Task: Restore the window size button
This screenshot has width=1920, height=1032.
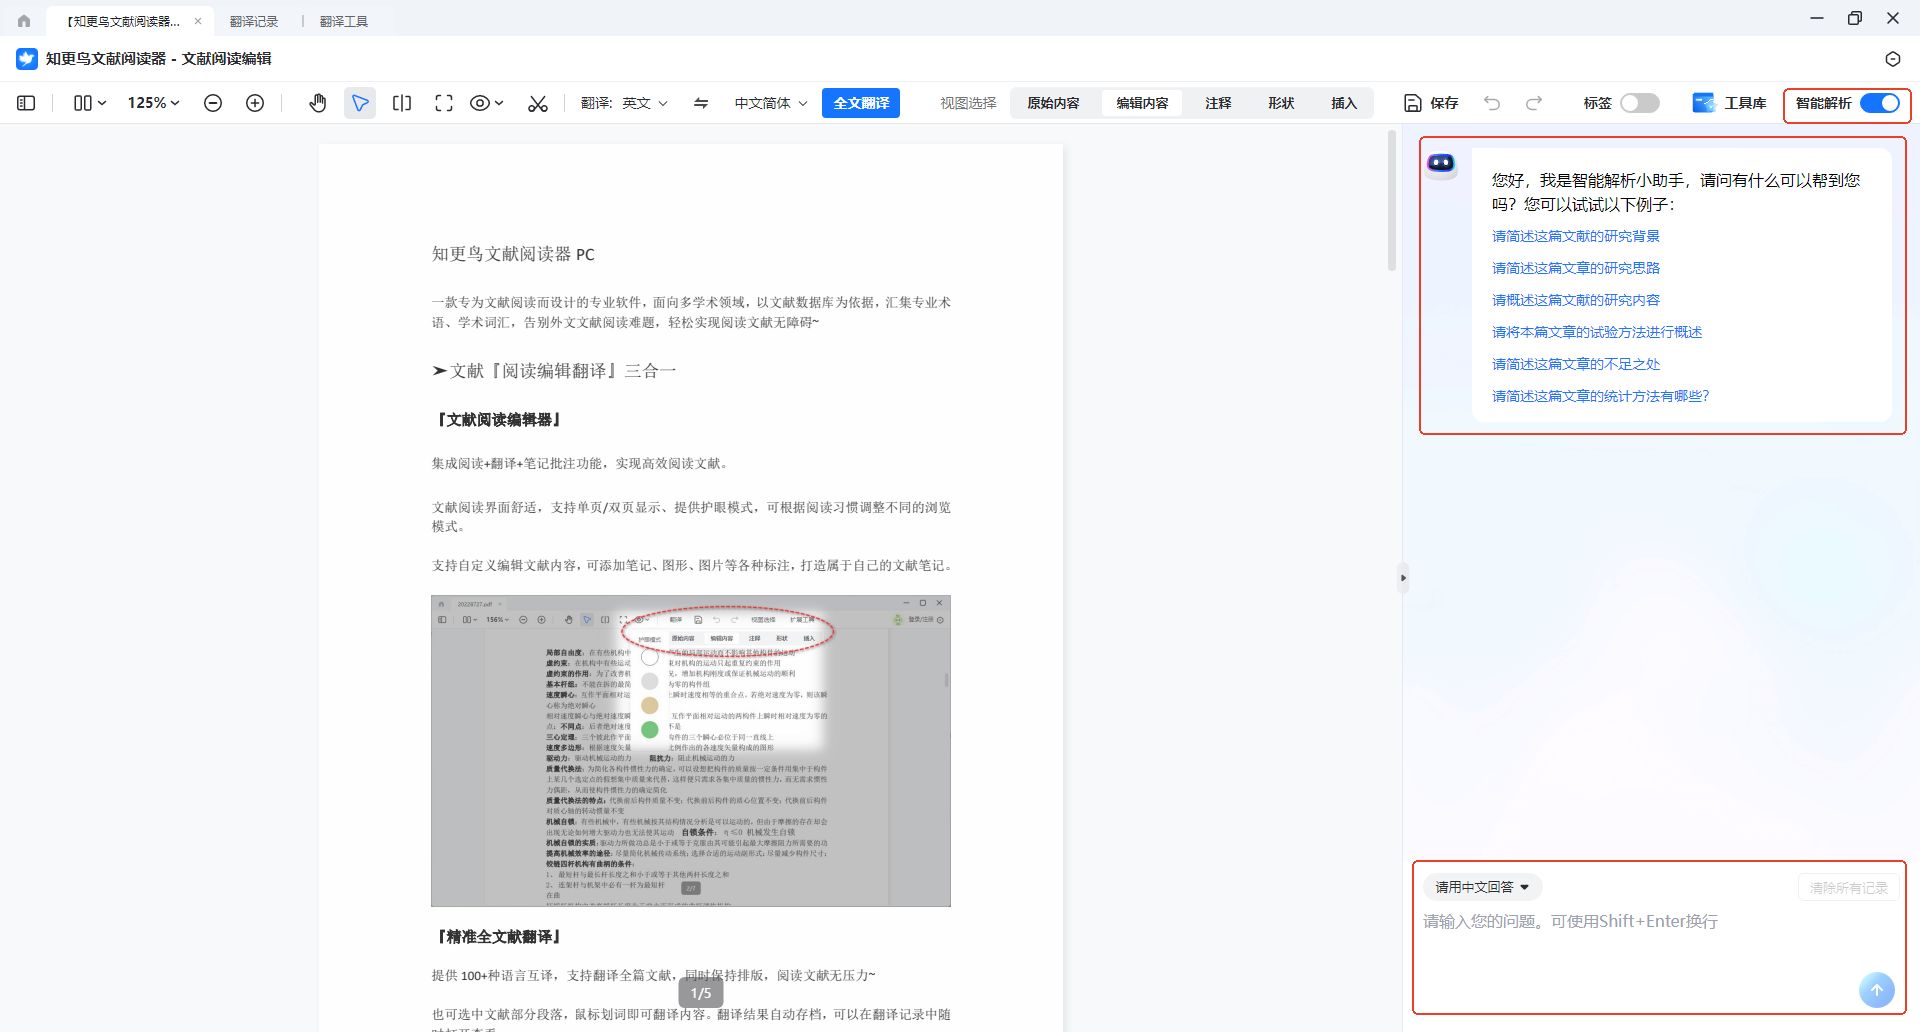Action: pyautogui.click(x=1855, y=18)
